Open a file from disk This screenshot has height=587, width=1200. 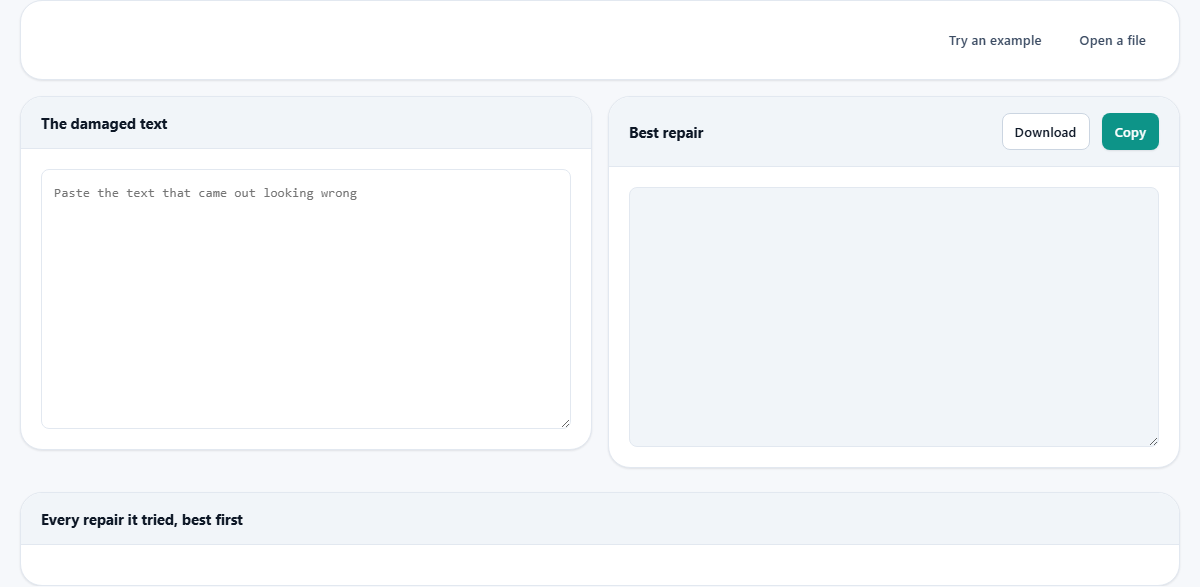click(1112, 41)
